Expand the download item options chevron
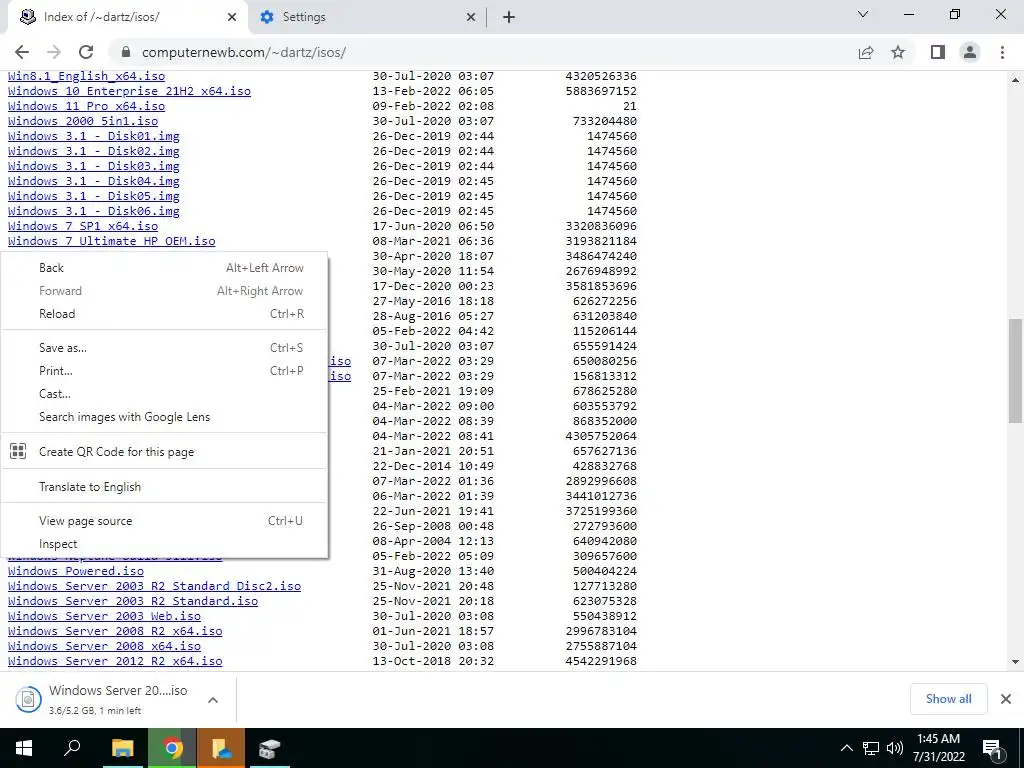Viewport: 1024px width, 768px height. click(x=212, y=699)
